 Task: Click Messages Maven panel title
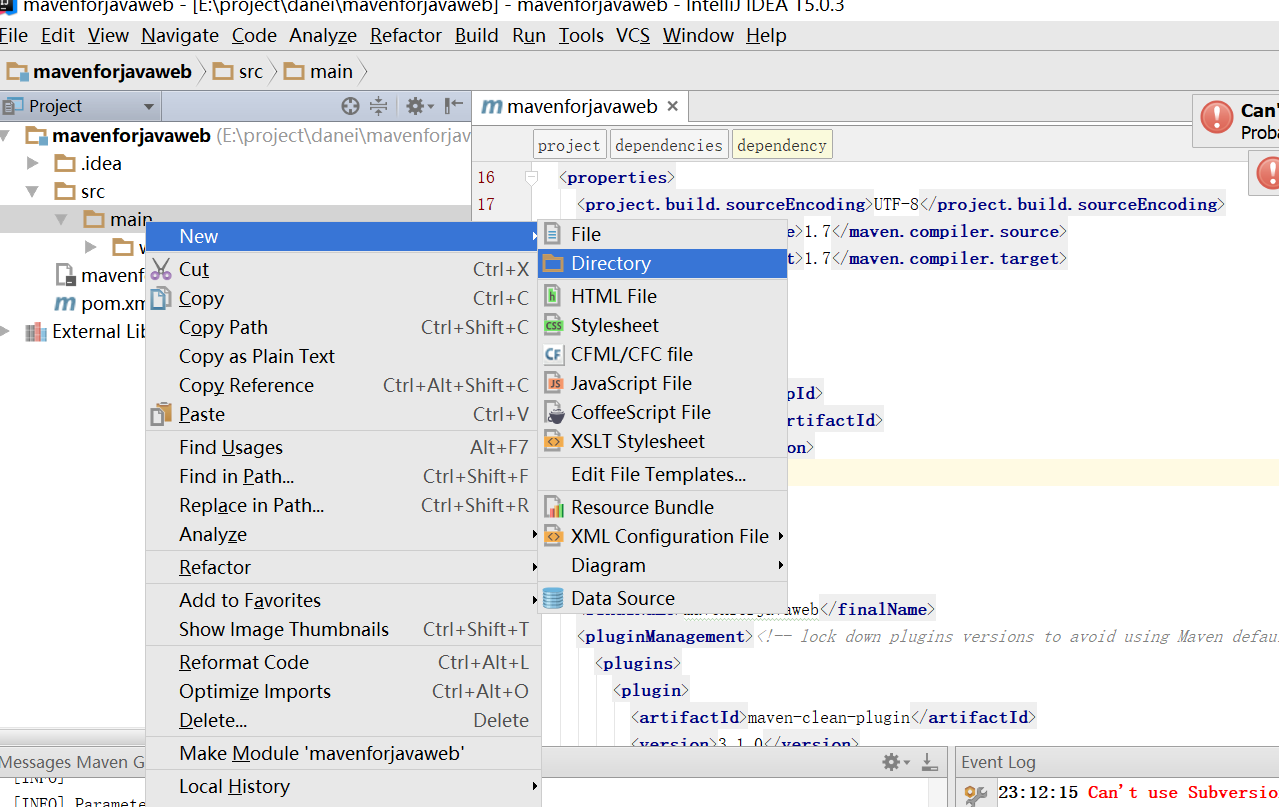coord(72,762)
